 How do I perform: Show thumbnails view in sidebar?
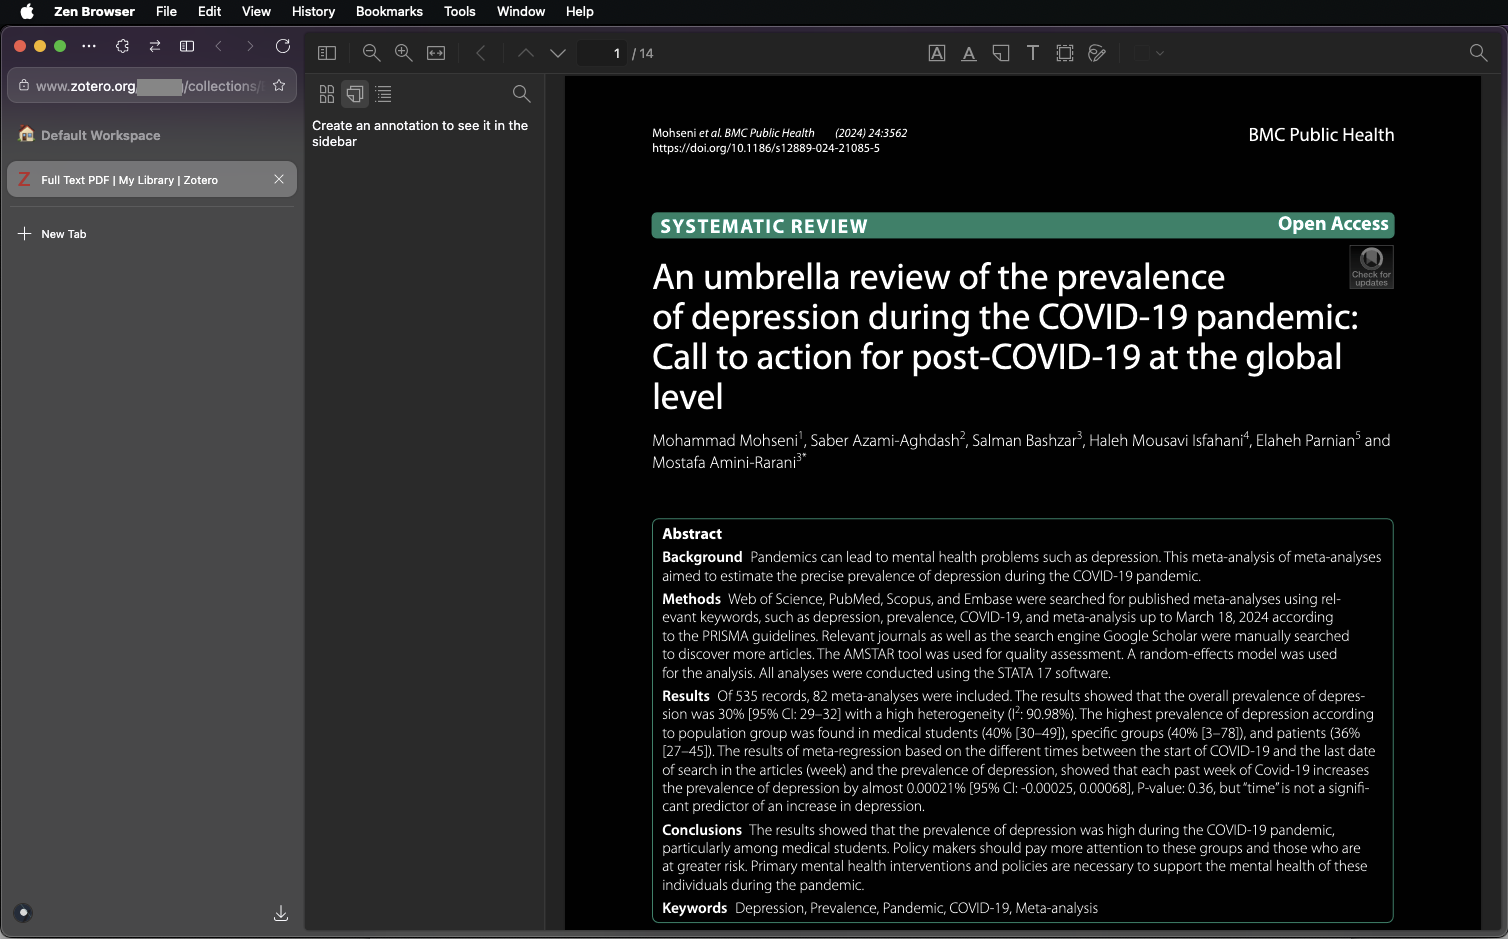327,94
